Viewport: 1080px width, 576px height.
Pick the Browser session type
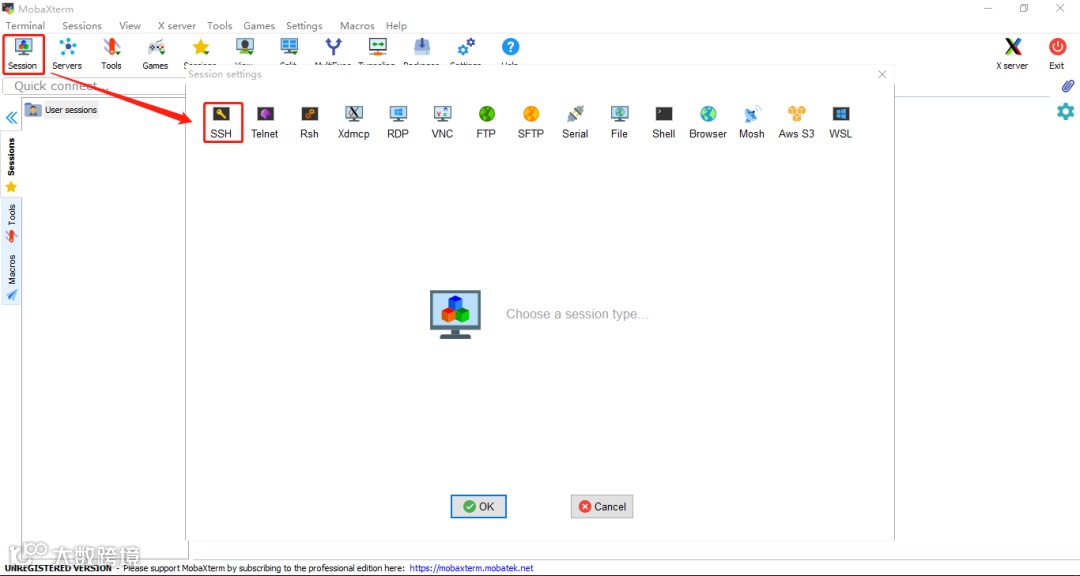click(x=707, y=122)
